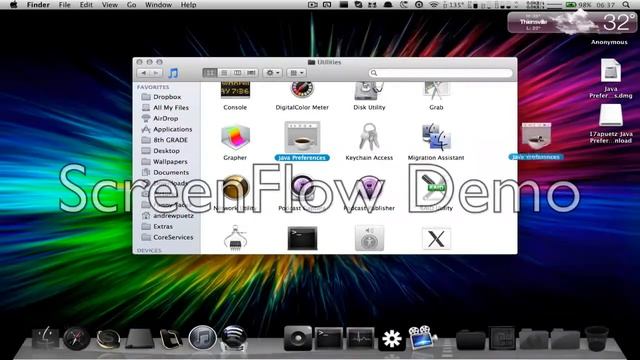This screenshot has height=360, width=640.
Task: Open the Action gear dropdown
Action: (x=273, y=73)
